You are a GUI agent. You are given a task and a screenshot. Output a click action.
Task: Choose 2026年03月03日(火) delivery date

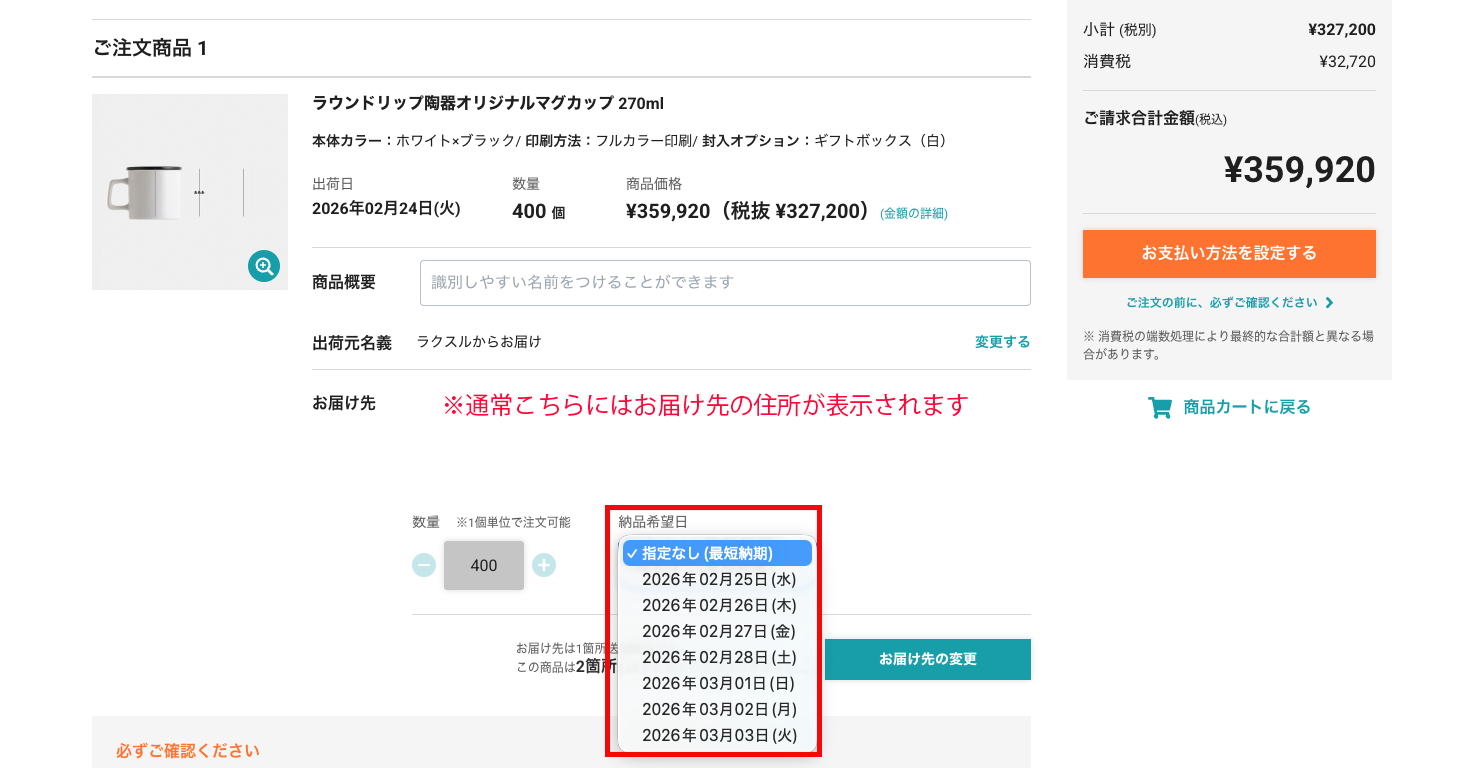(717, 735)
